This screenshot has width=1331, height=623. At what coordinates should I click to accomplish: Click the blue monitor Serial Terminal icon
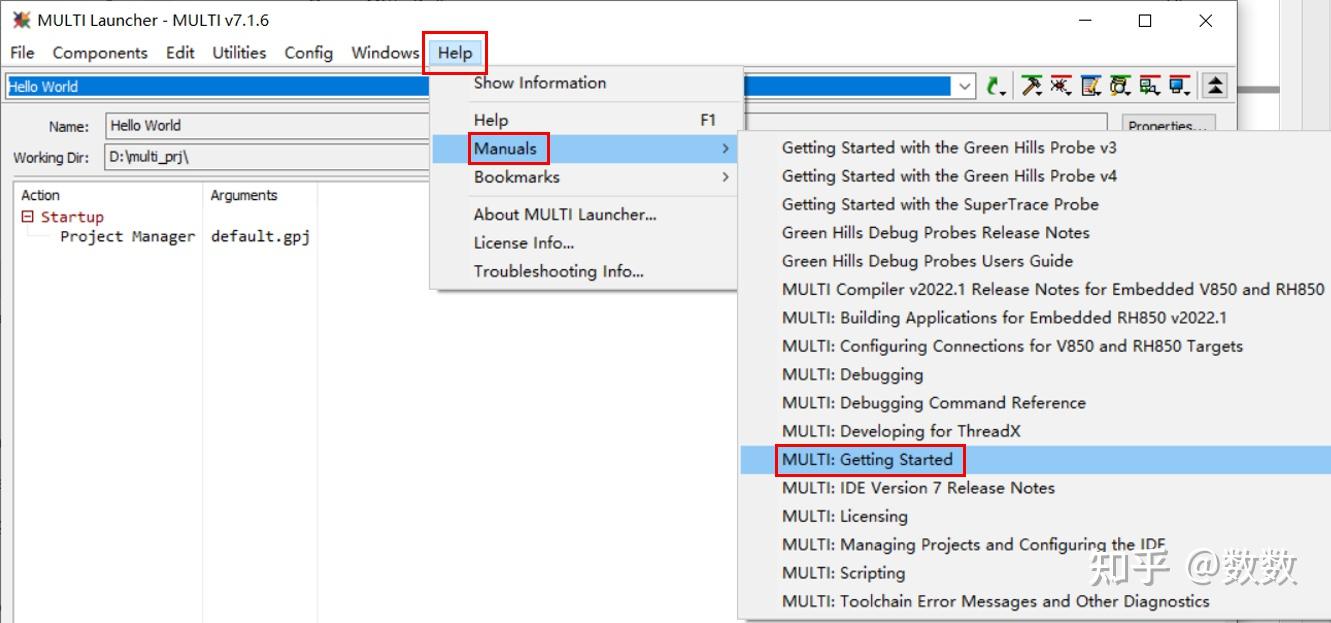pos(1180,86)
